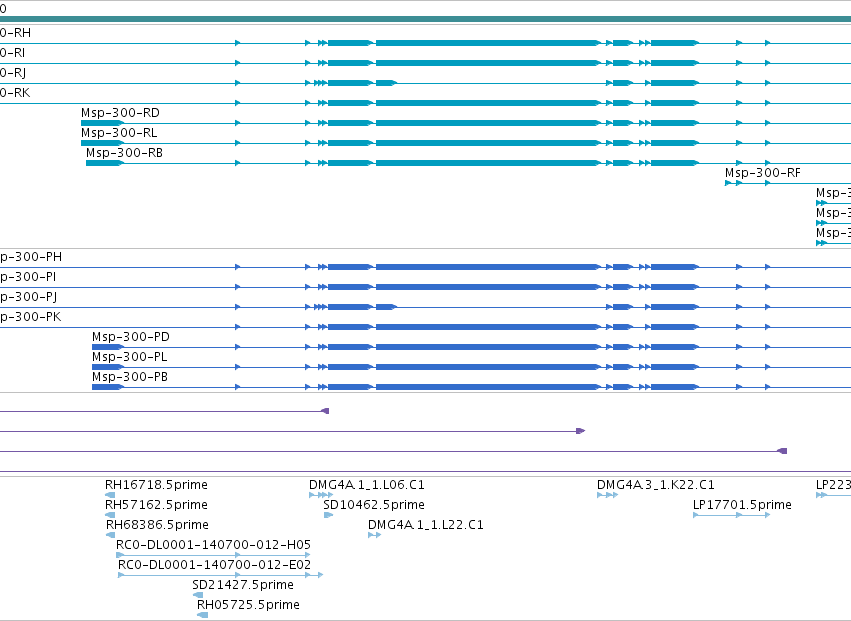Screen dimensions: 851x621
Task: Select the 0-RI transcript label
Action: (x=12, y=53)
